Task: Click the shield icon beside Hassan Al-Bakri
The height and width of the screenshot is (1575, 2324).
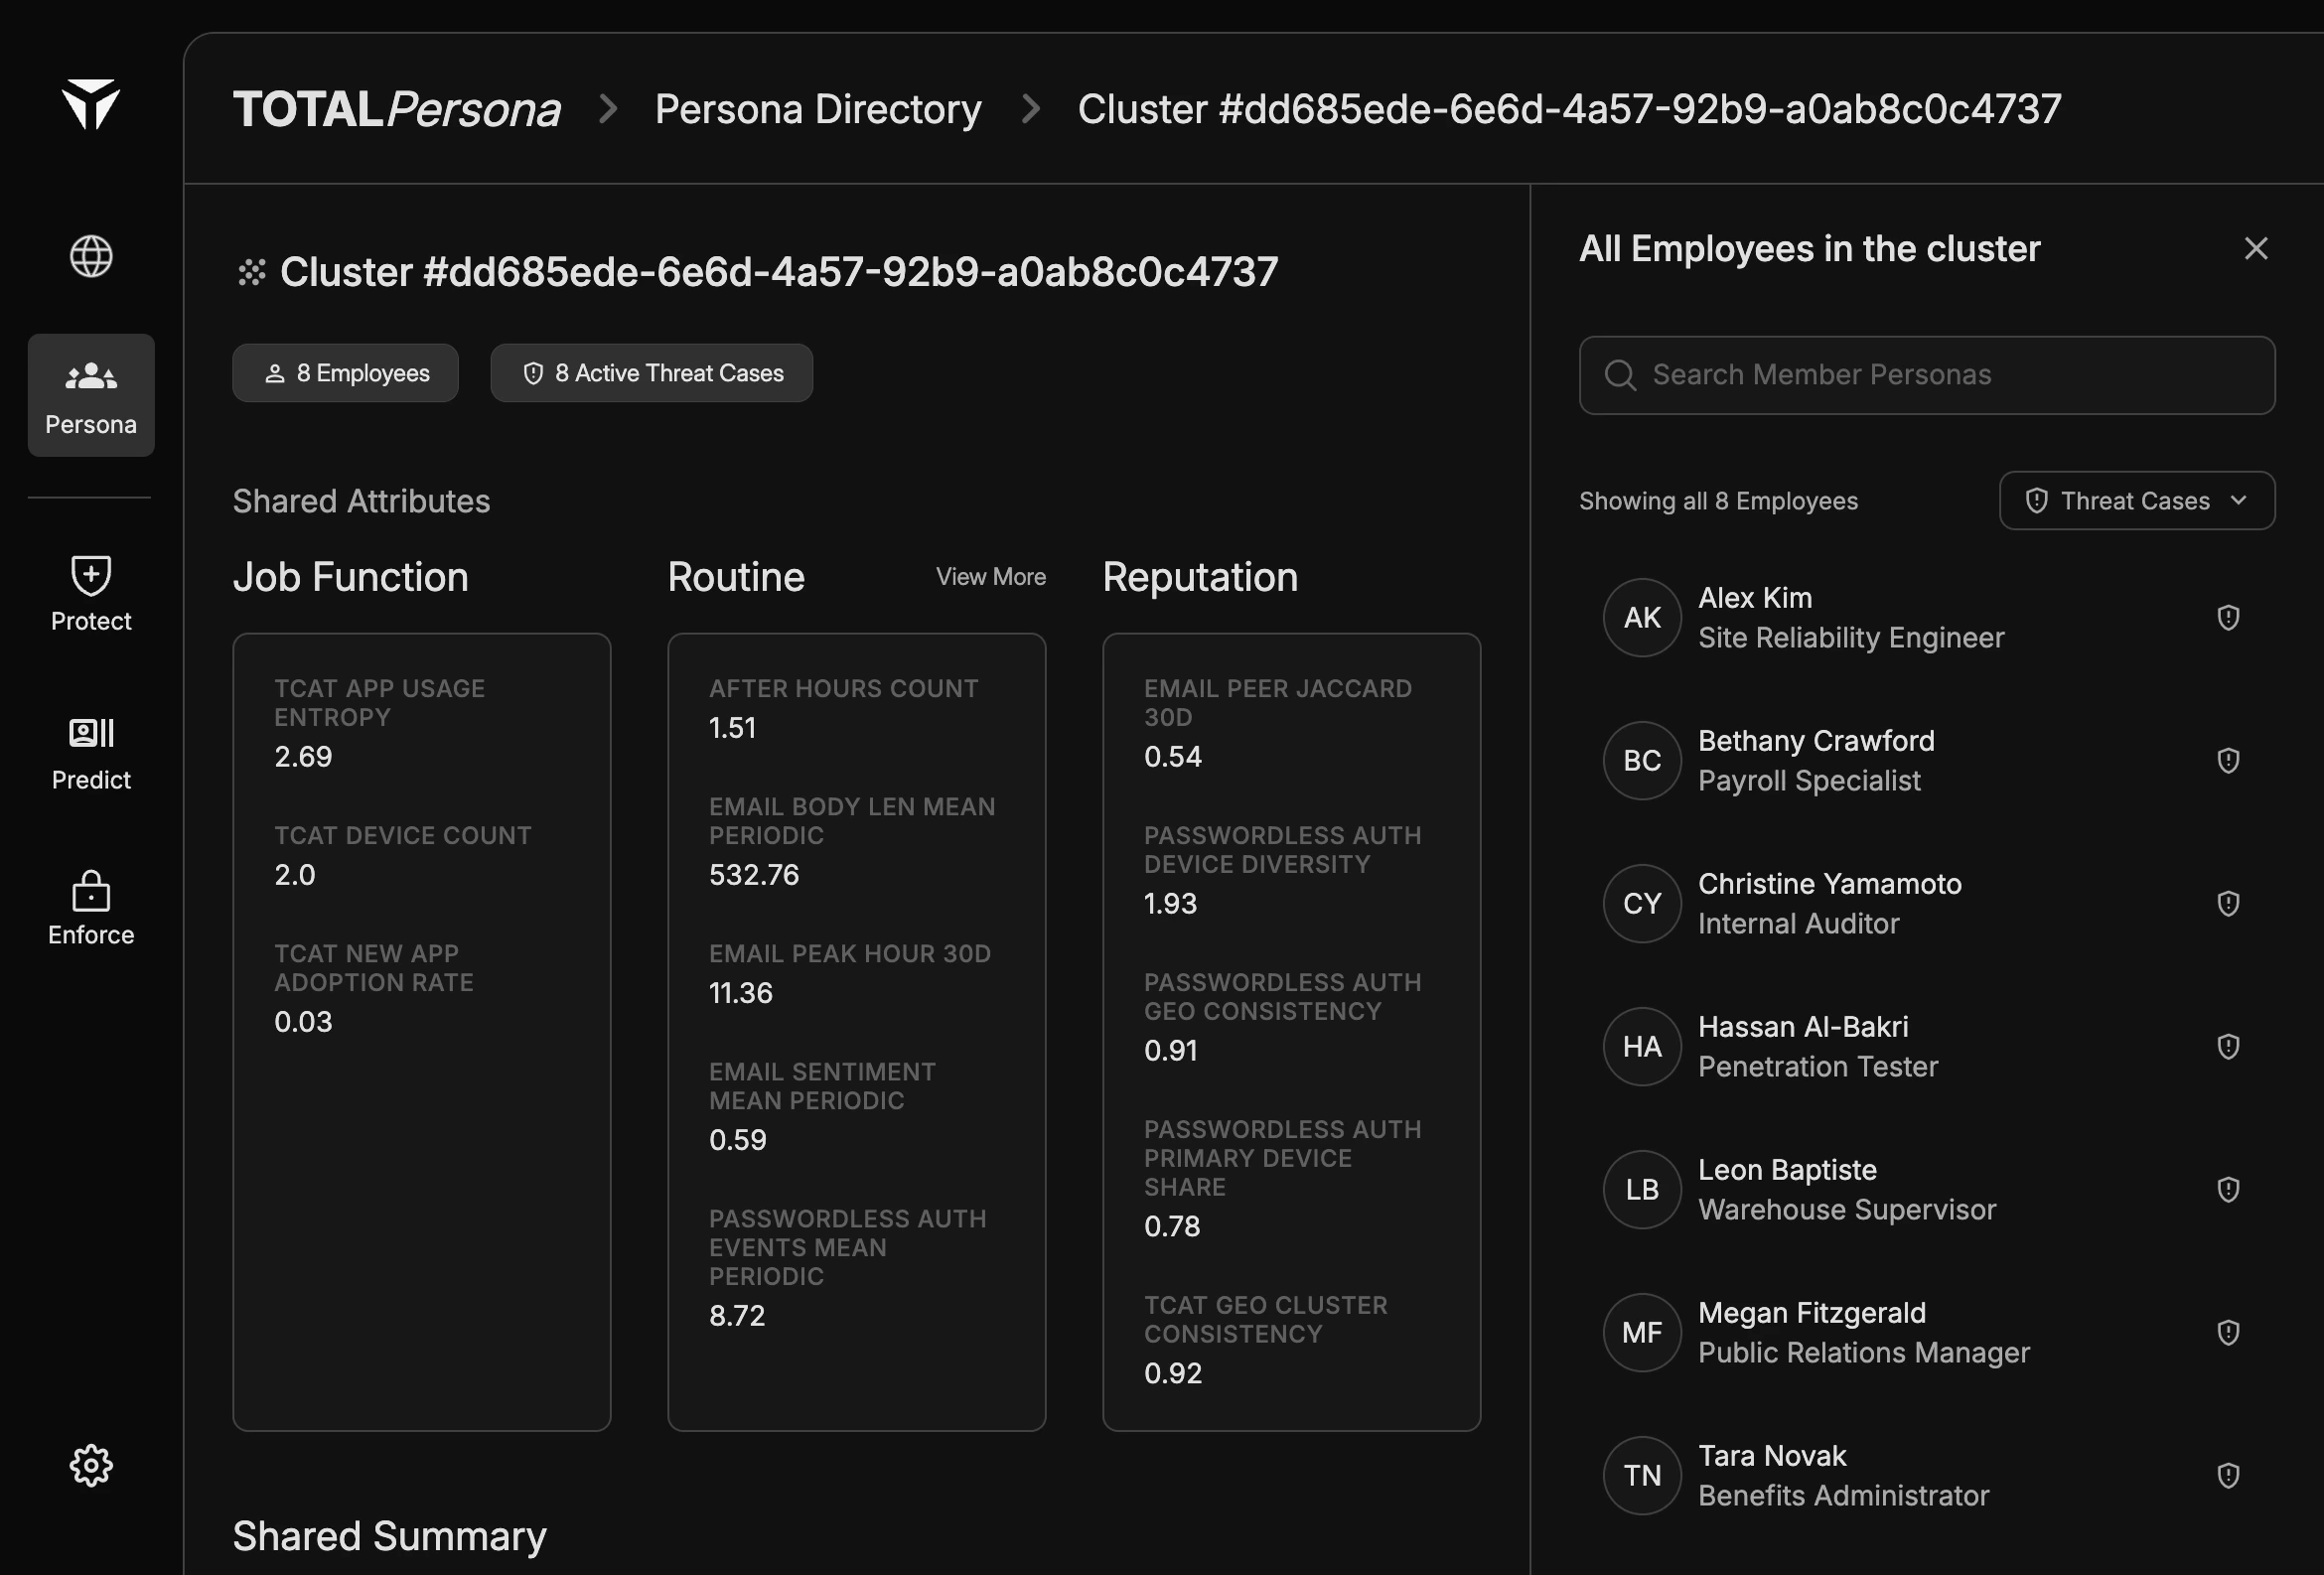Action: [2228, 1047]
